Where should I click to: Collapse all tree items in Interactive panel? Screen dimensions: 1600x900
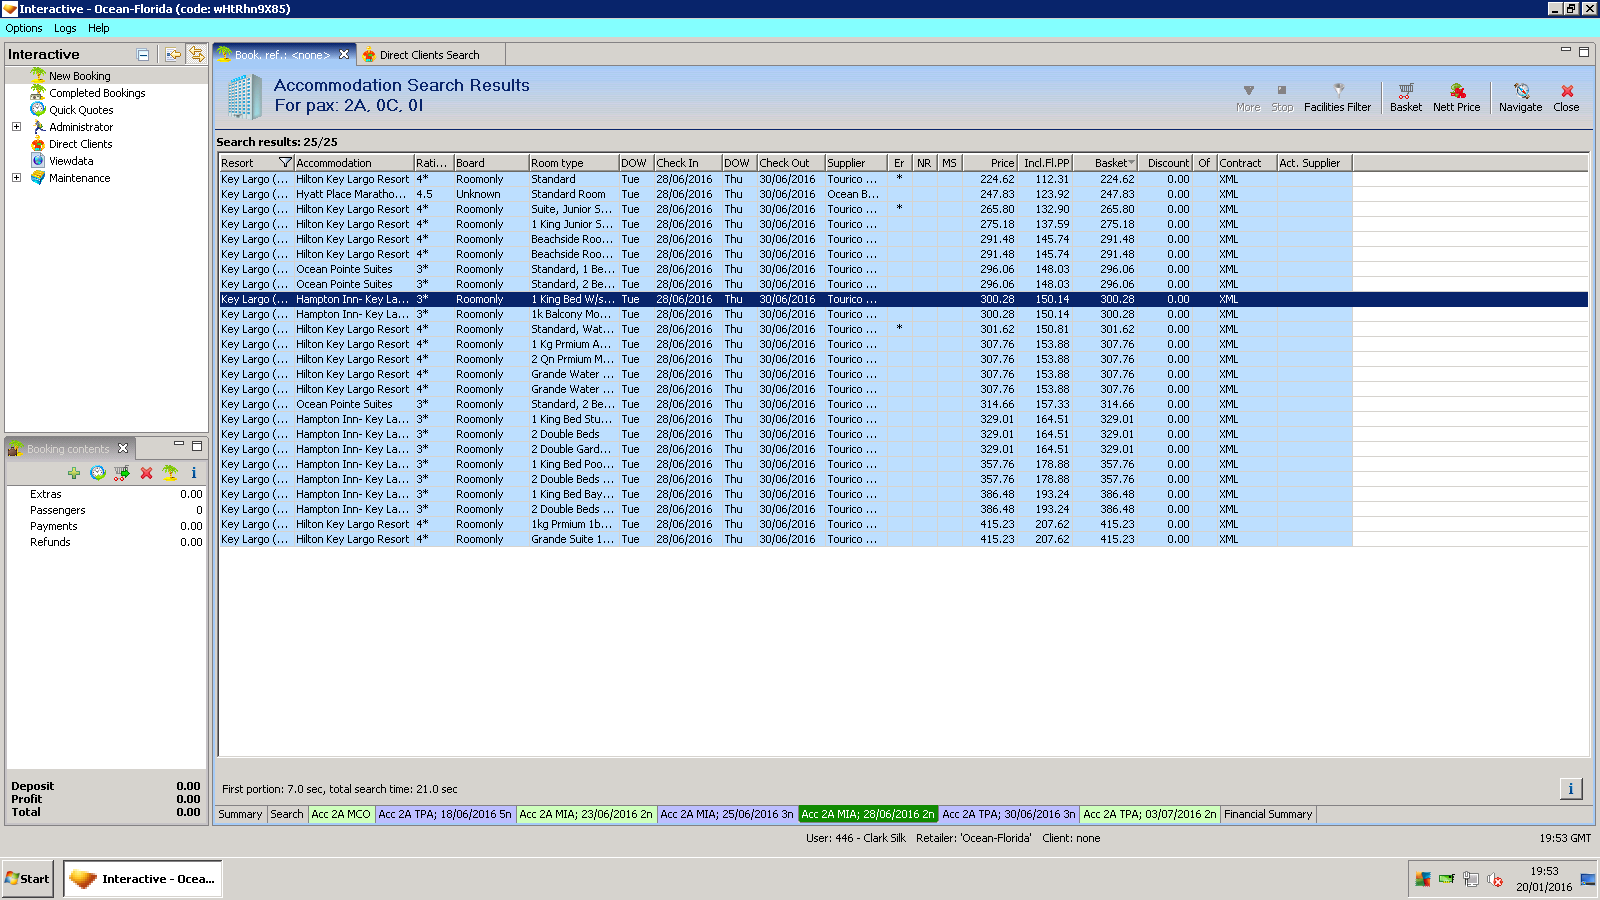(x=143, y=55)
